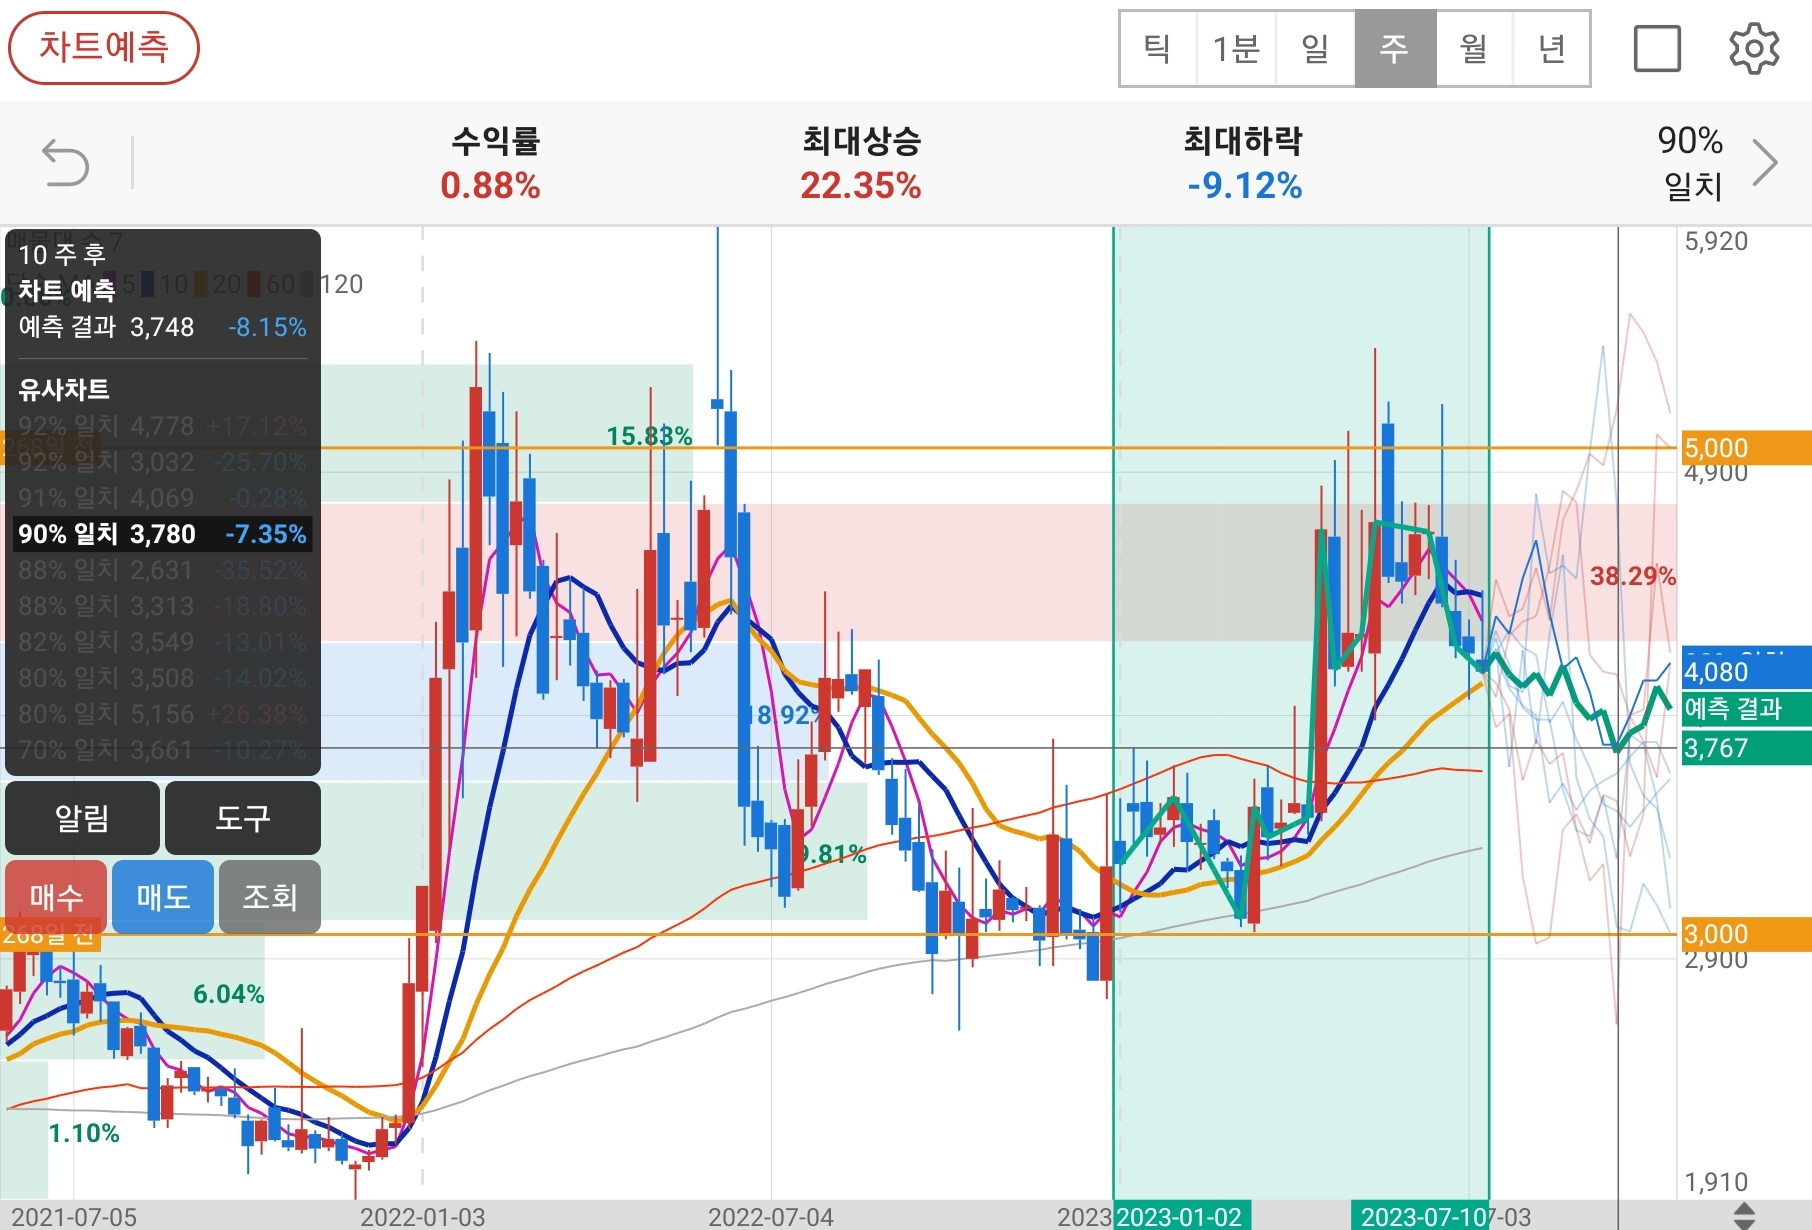Tap the 2022-07-04 date label
The height and width of the screenshot is (1230, 1812).
(770, 1217)
